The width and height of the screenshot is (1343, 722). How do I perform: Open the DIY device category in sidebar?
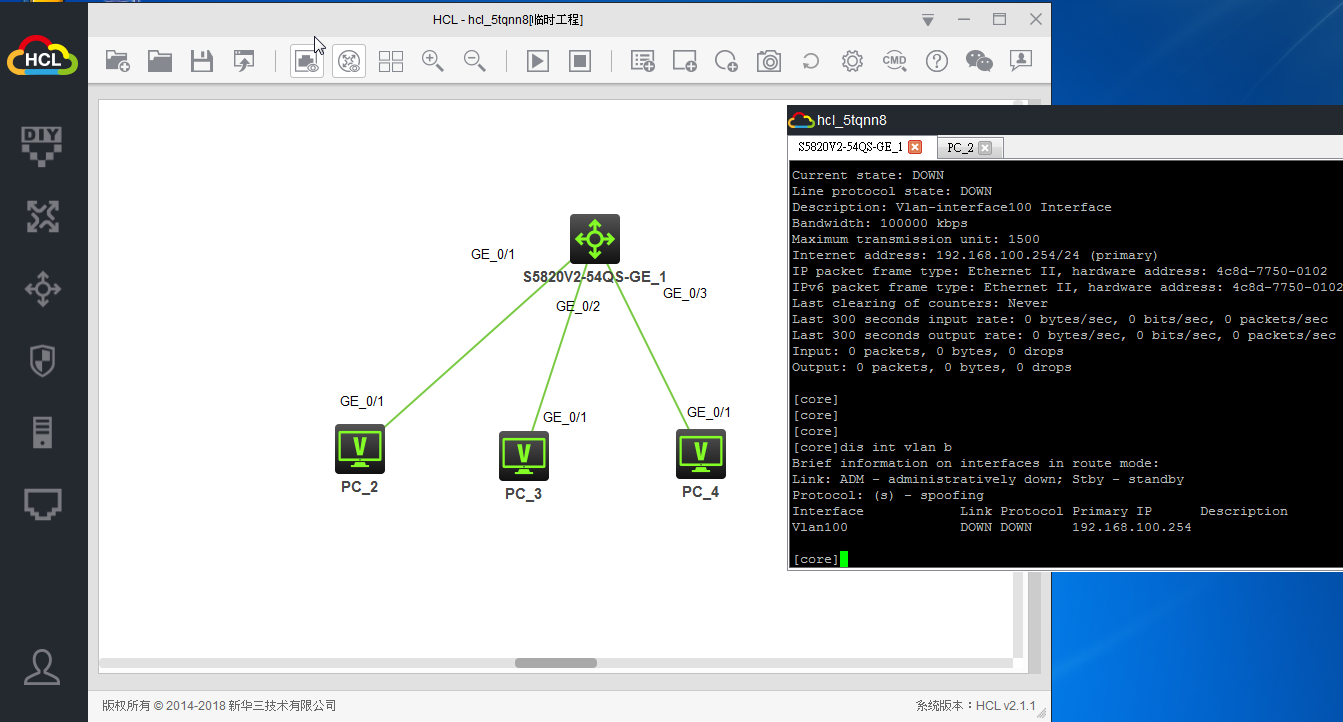click(x=43, y=145)
